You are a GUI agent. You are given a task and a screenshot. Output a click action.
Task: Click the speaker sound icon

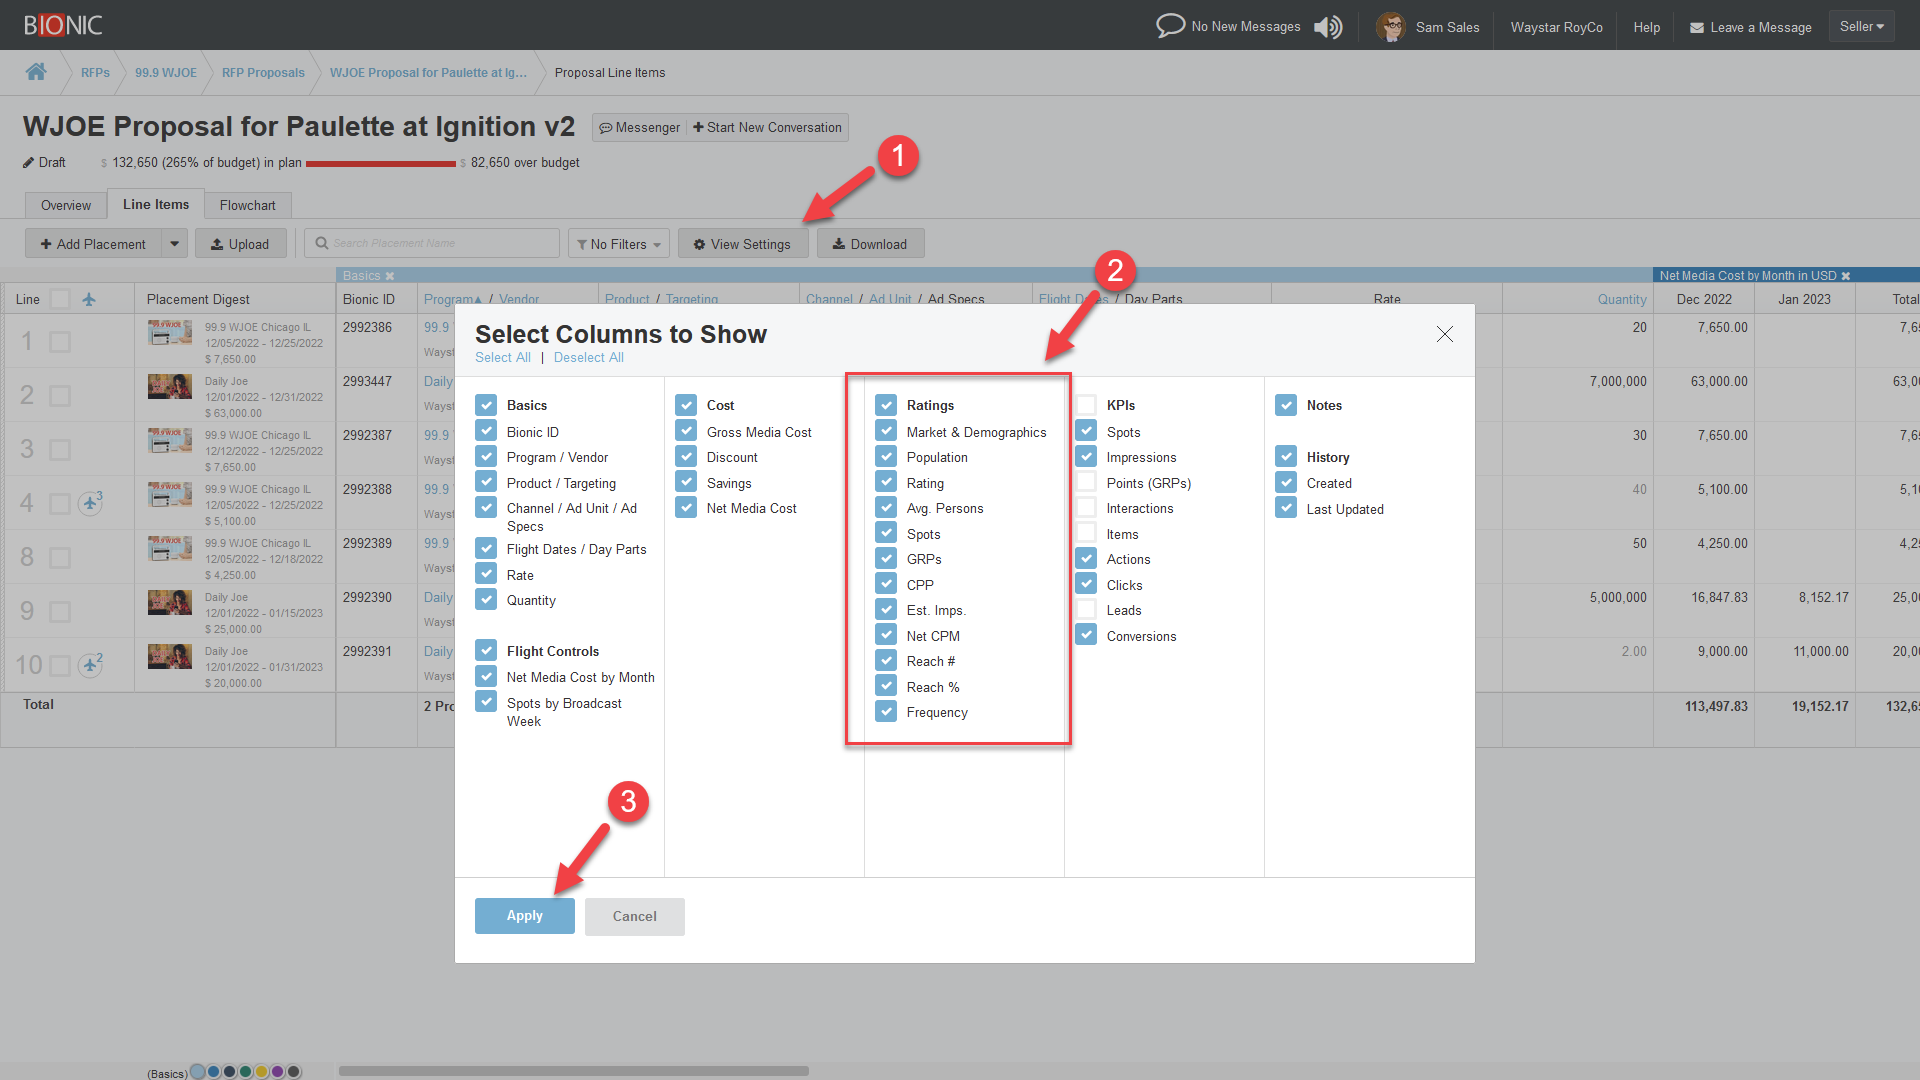pyautogui.click(x=1327, y=27)
